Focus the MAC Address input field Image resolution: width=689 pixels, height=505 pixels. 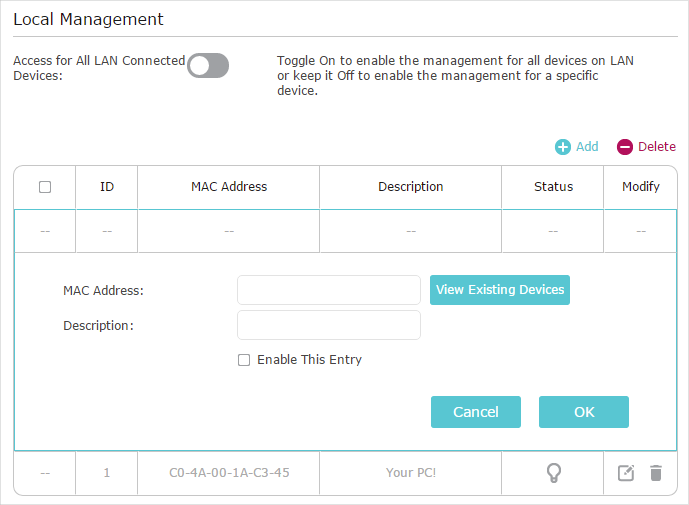coord(329,290)
